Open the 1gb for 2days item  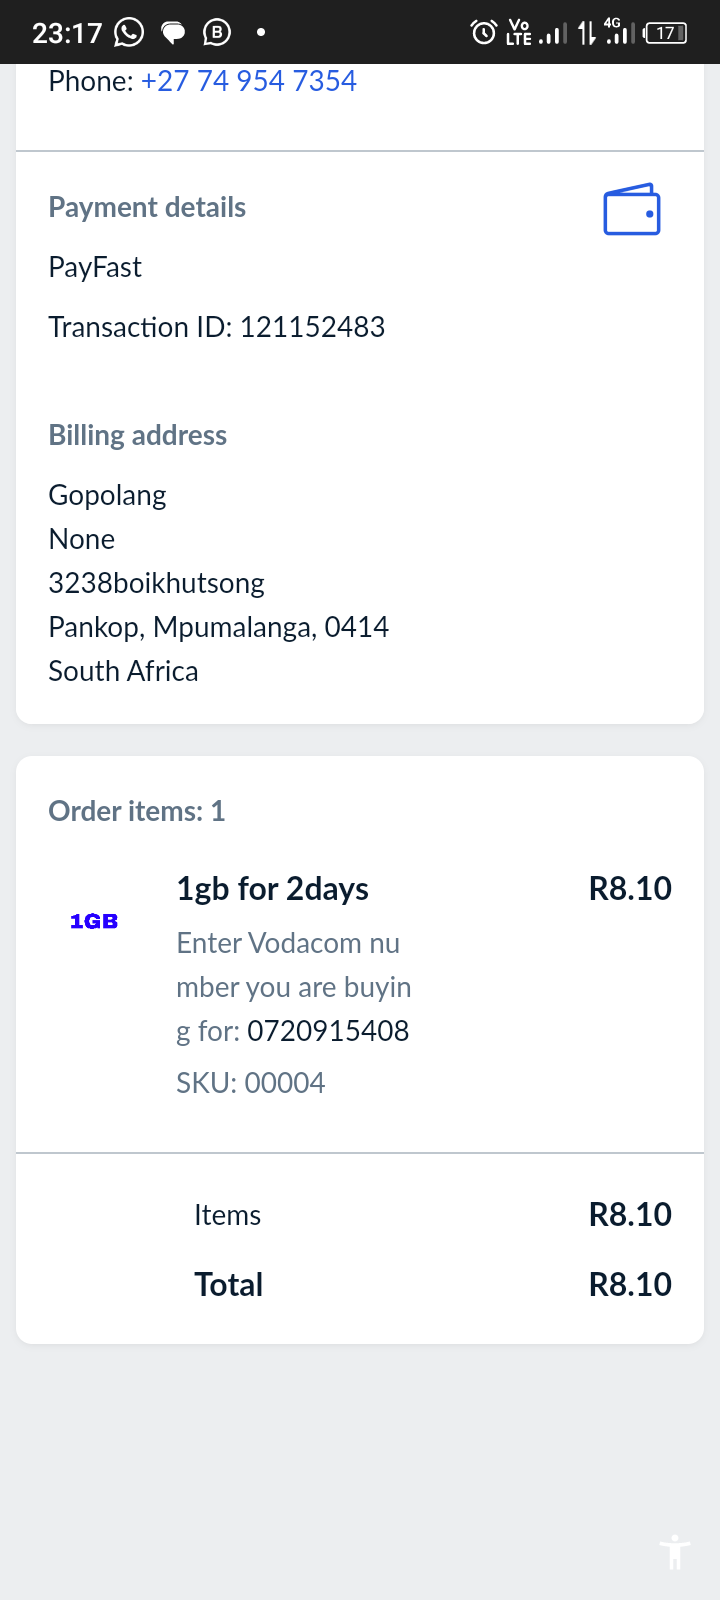pos(272,888)
